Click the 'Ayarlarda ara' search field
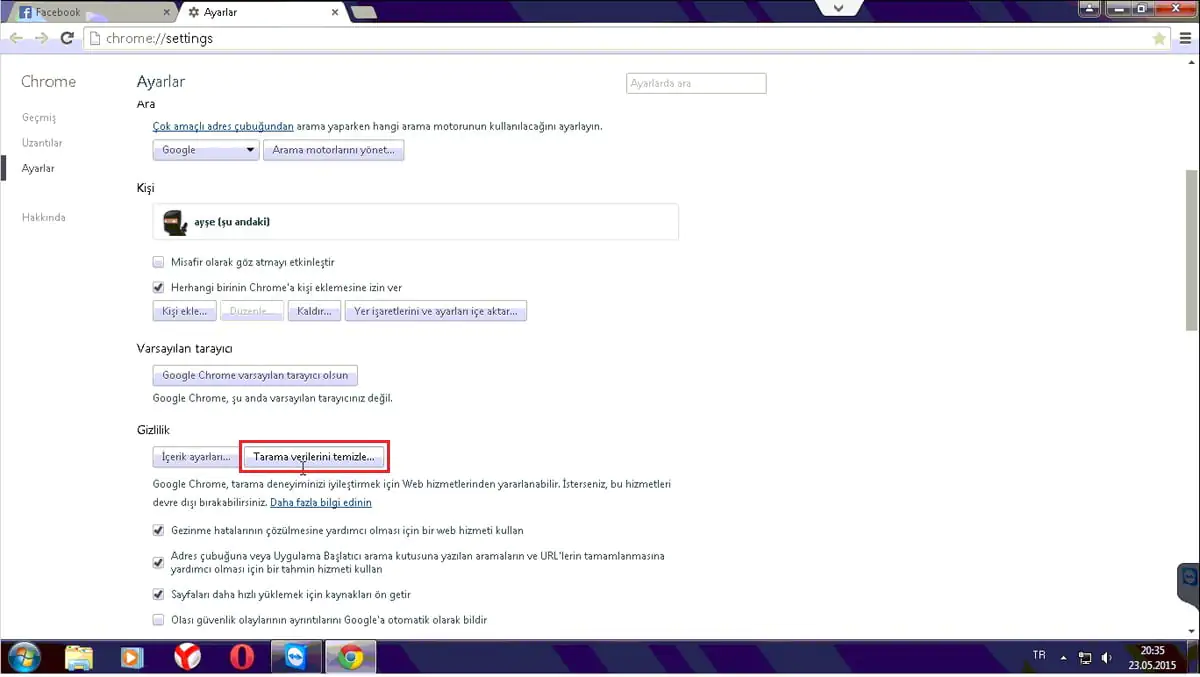The height and width of the screenshot is (677, 1200). (x=695, y=83)
